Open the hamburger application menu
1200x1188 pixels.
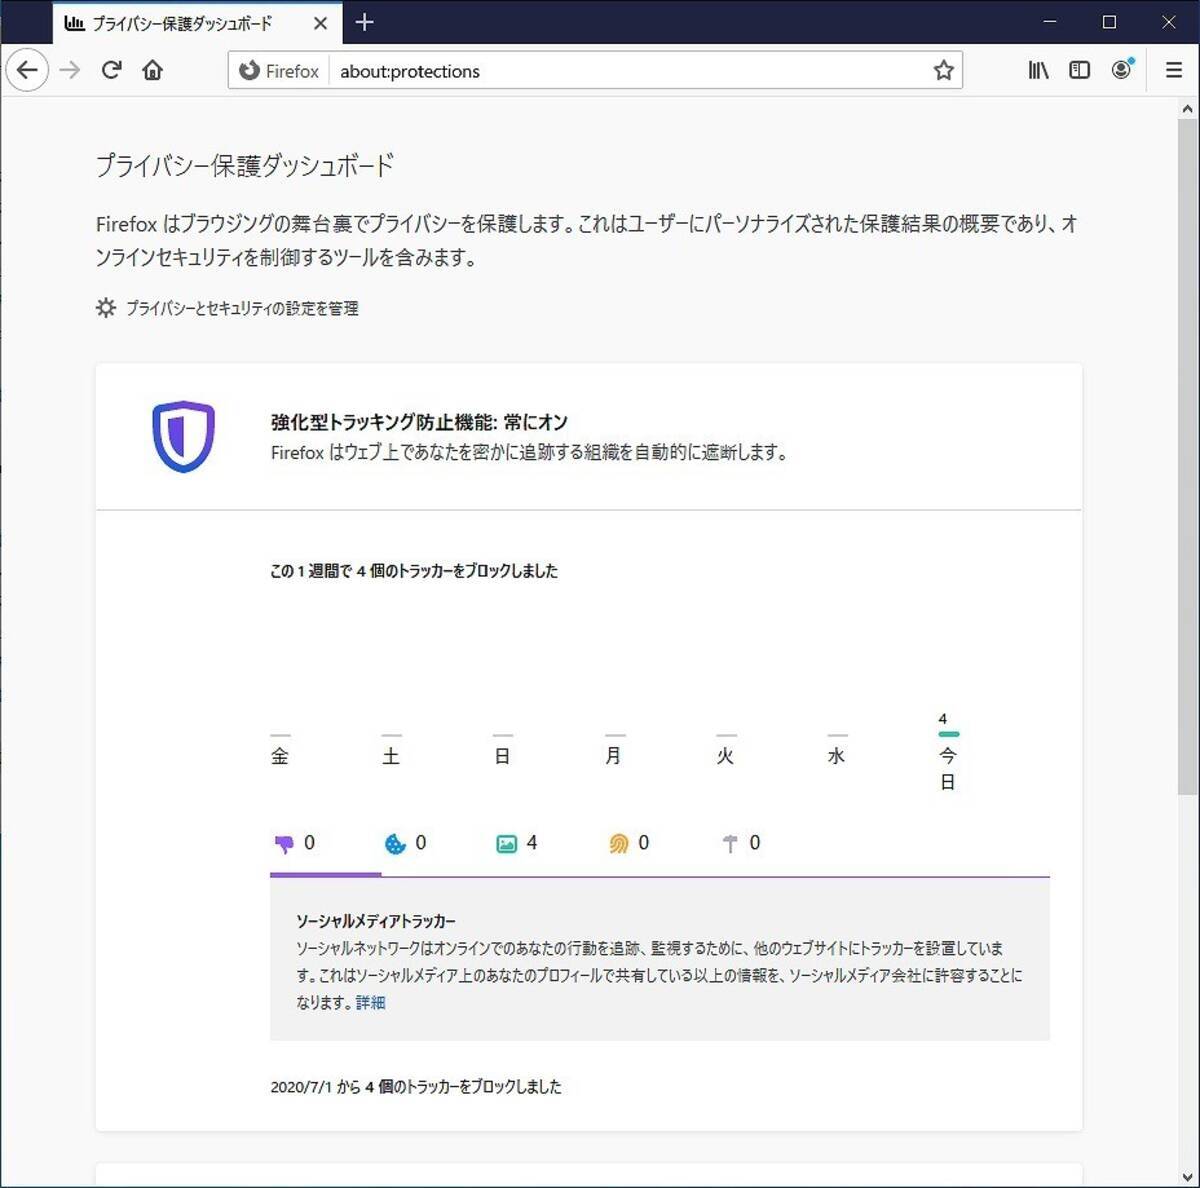1174,71
